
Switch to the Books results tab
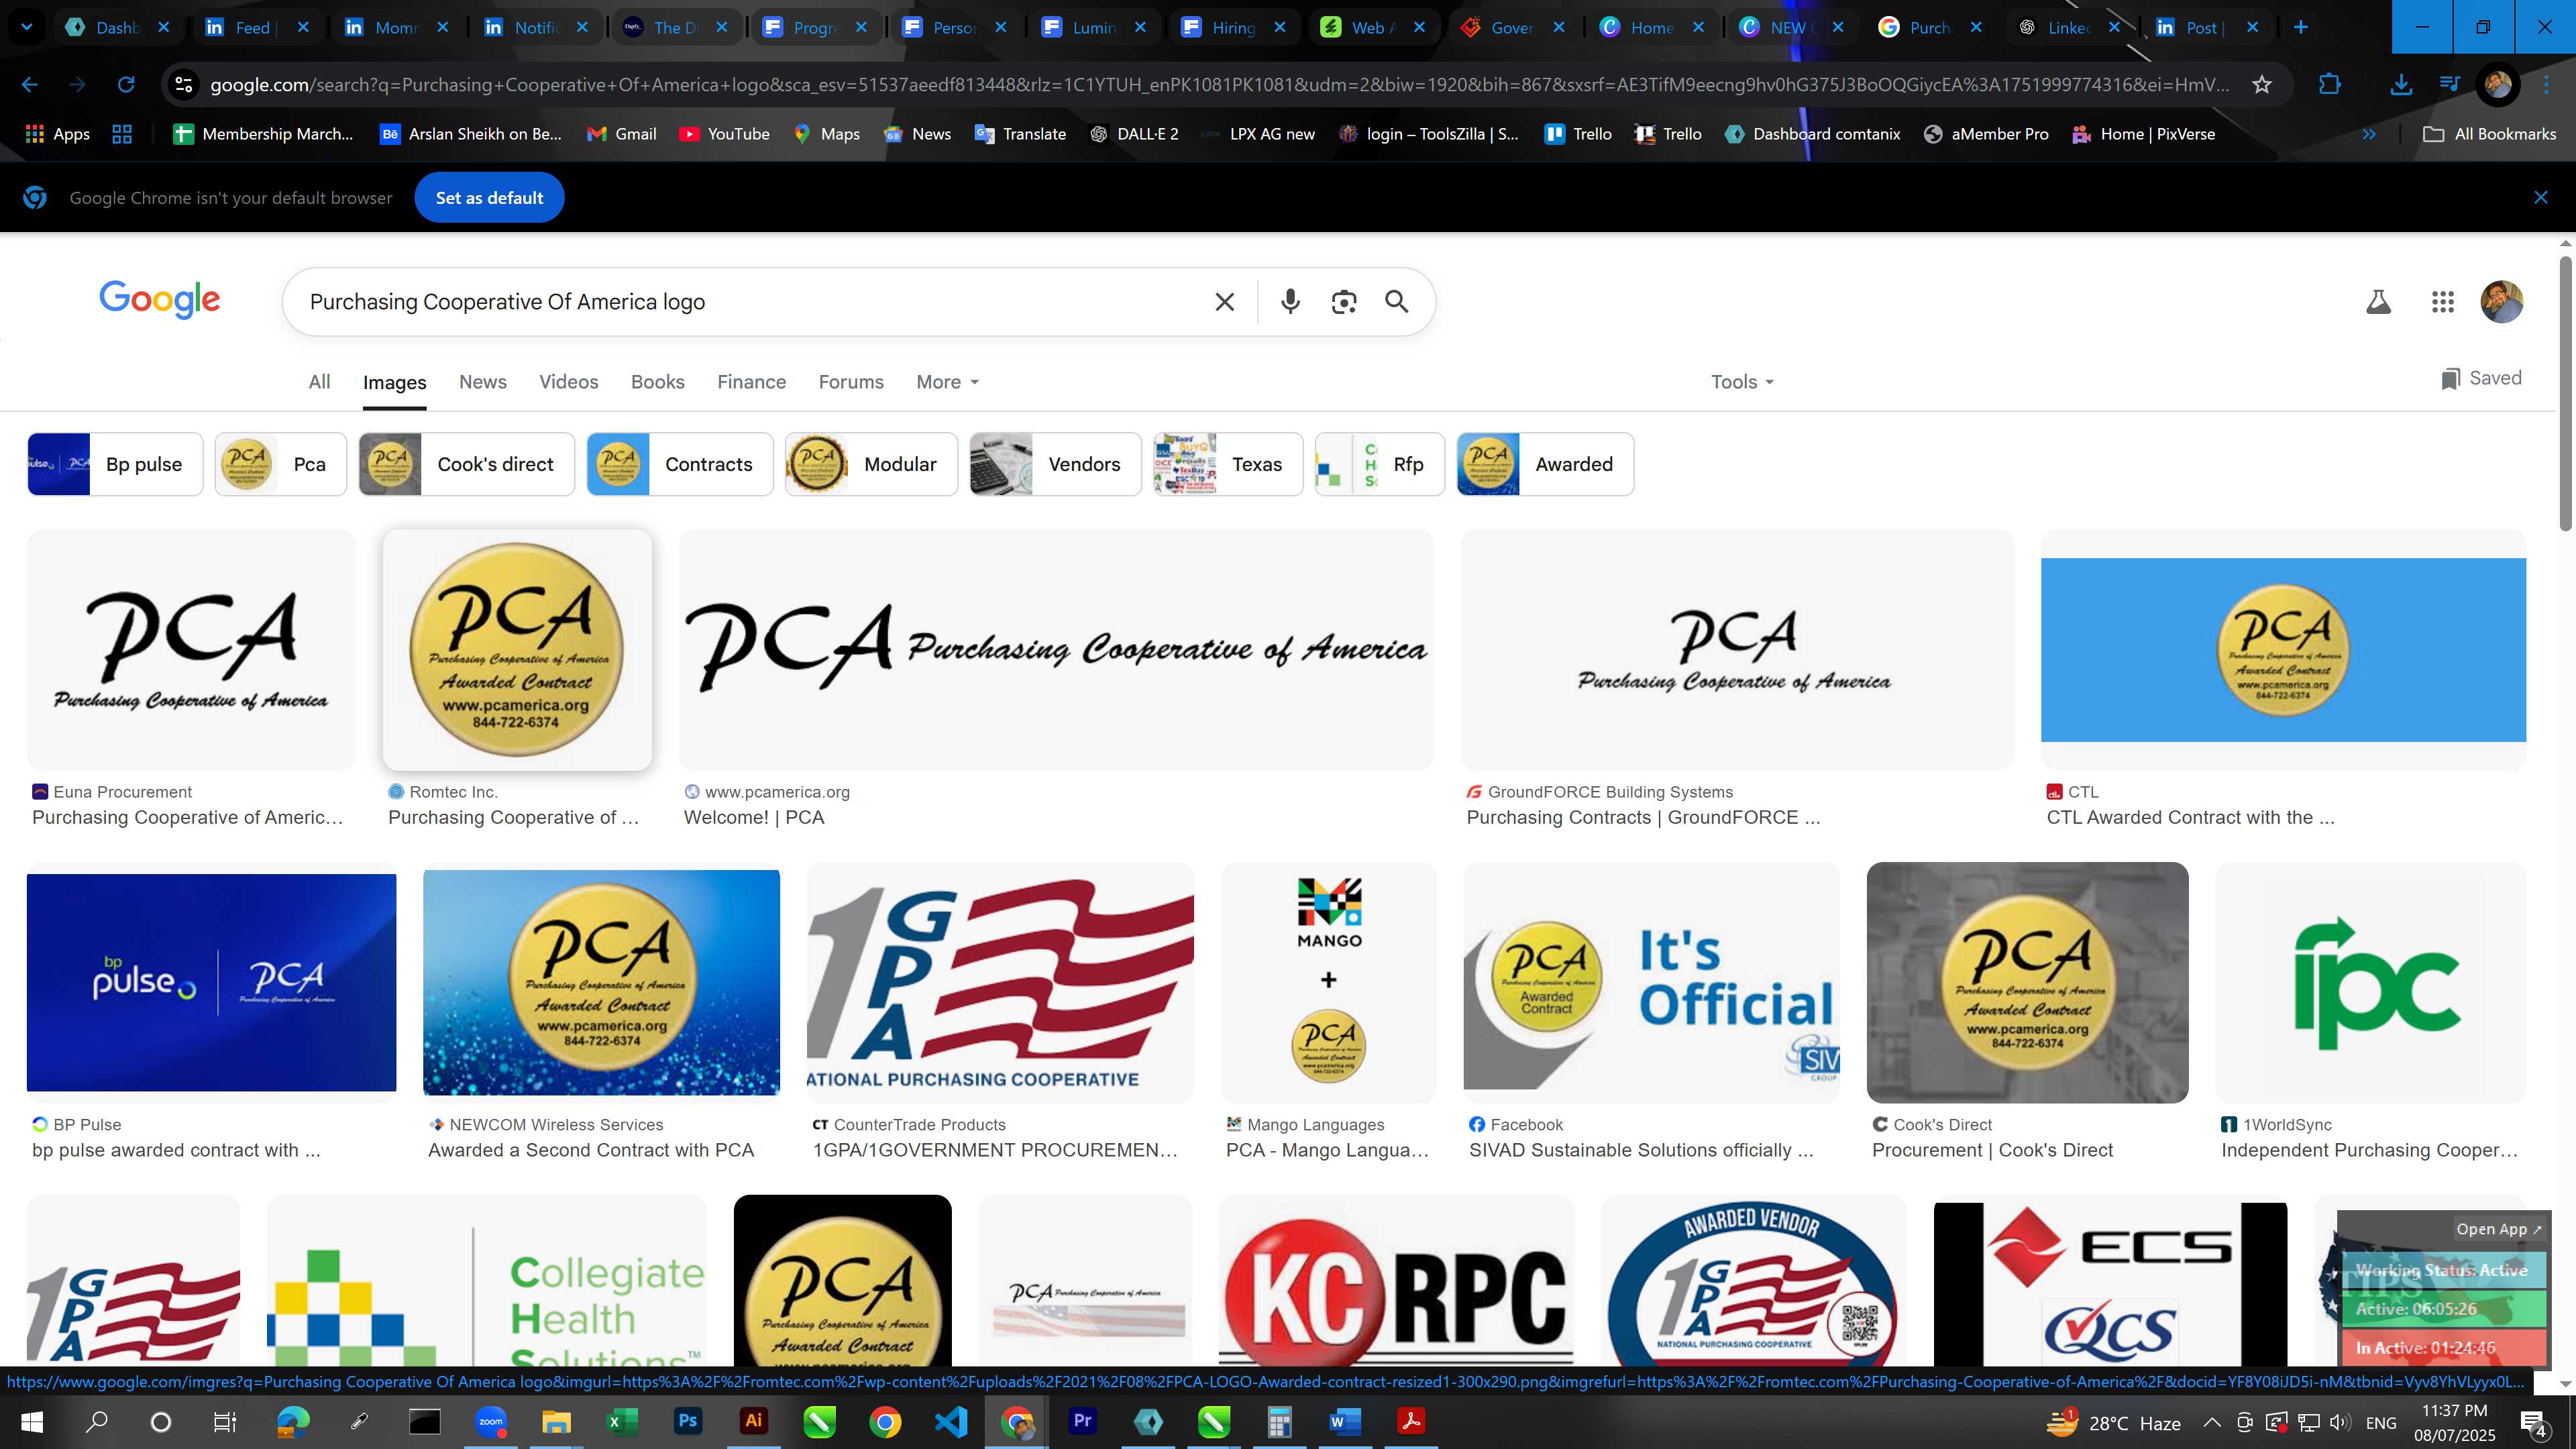658,382
